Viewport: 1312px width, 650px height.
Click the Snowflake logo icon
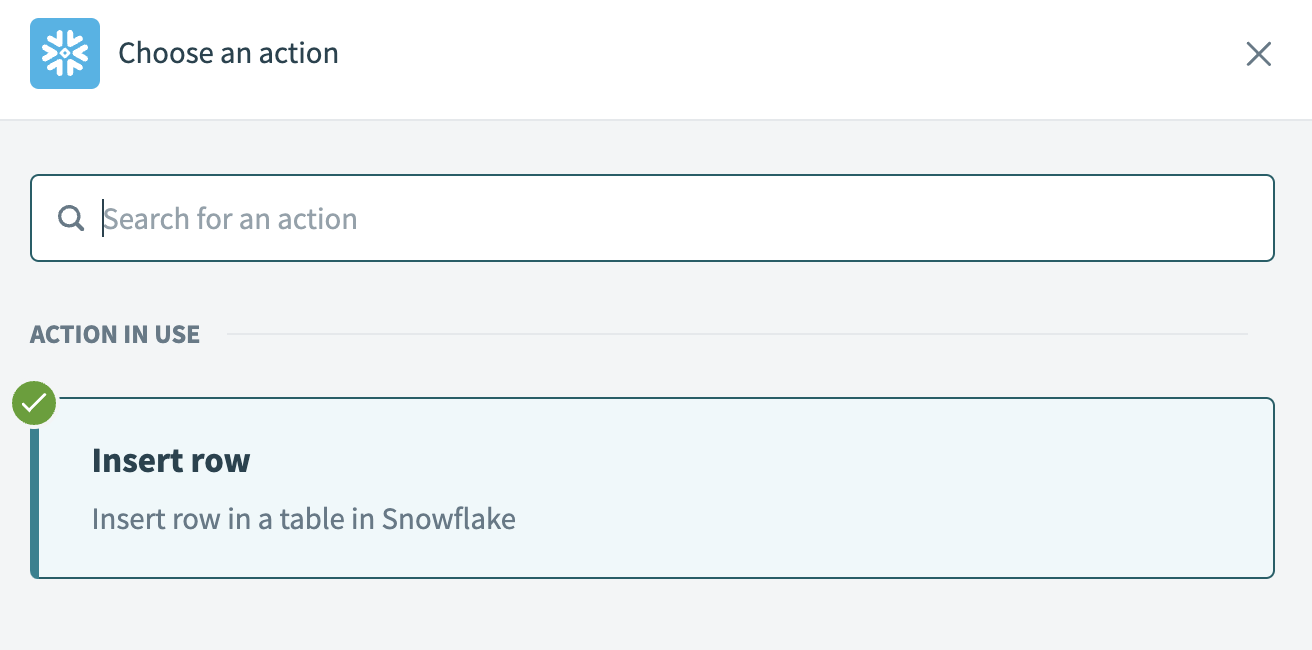click(x=65, y=54)
